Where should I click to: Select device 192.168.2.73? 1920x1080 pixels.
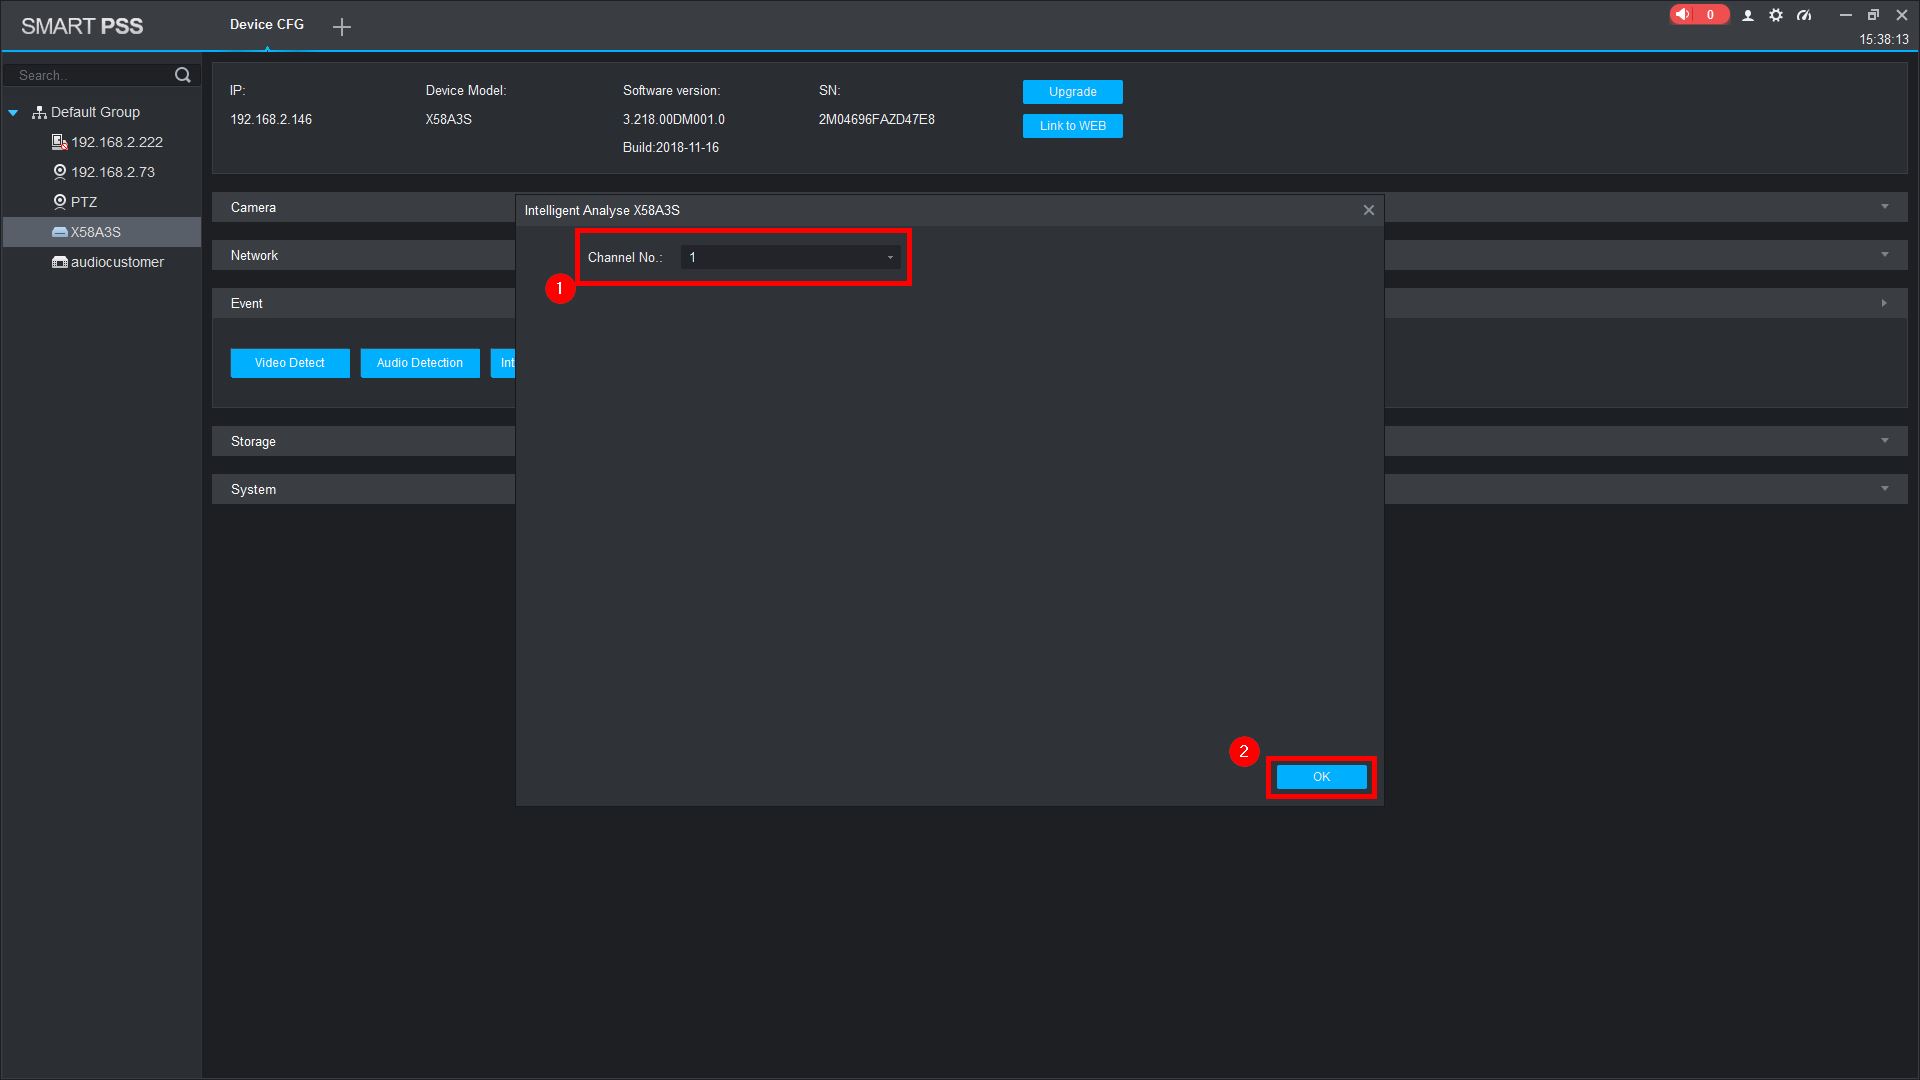[x=112, y=172]
